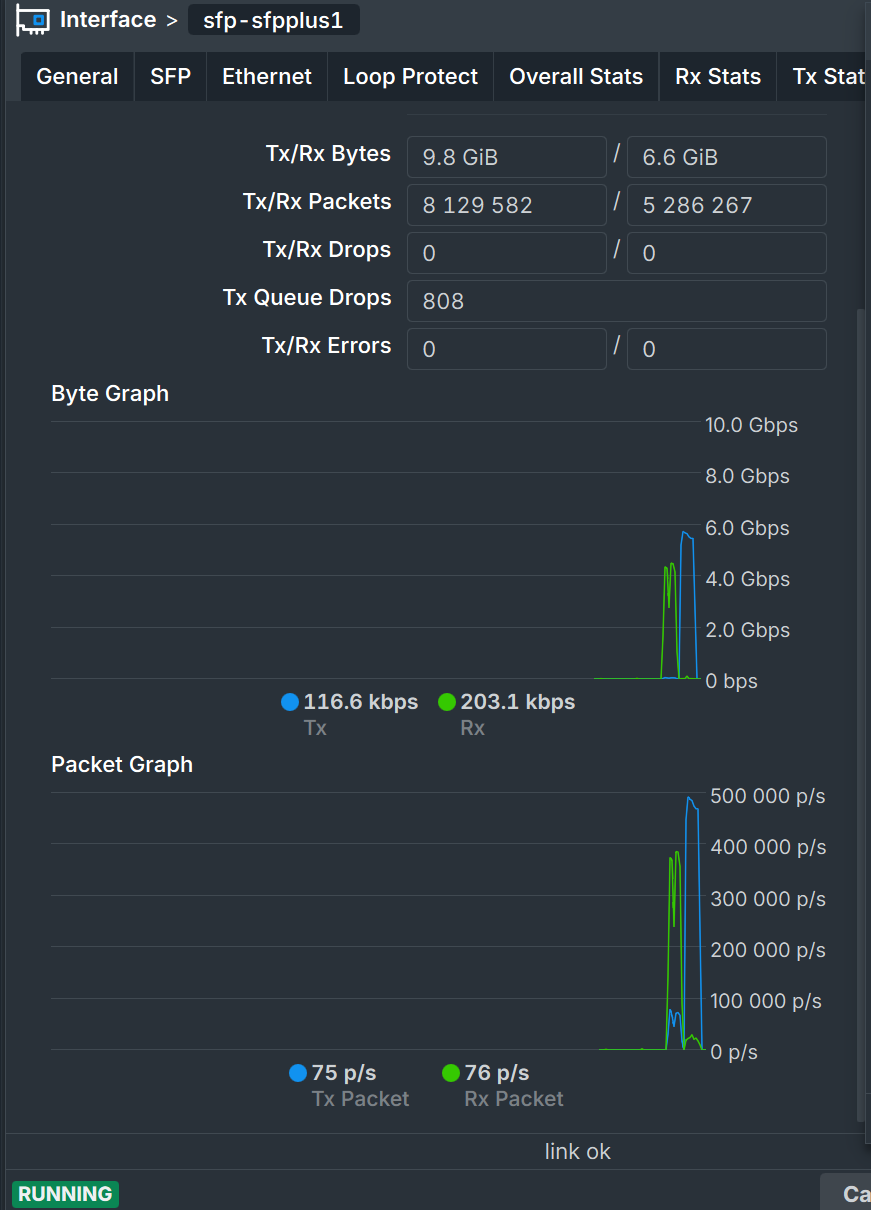The width and height of the screenshot is (871, 1210).
Task: Switch to the Rx Stats tab
Action: [x=718, y=77]
